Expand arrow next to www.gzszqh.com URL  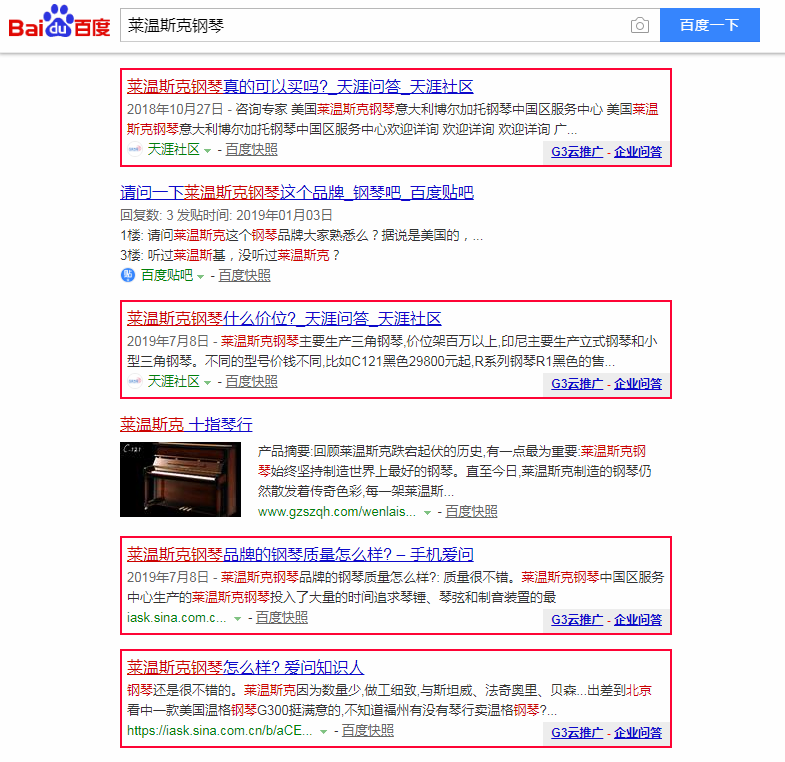point(427,513)
